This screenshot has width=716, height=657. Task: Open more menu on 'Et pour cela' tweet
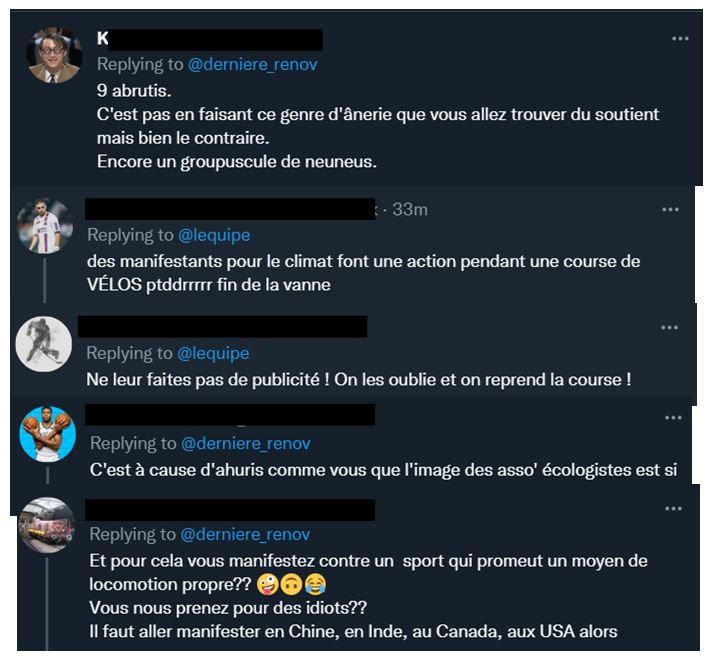673,509
